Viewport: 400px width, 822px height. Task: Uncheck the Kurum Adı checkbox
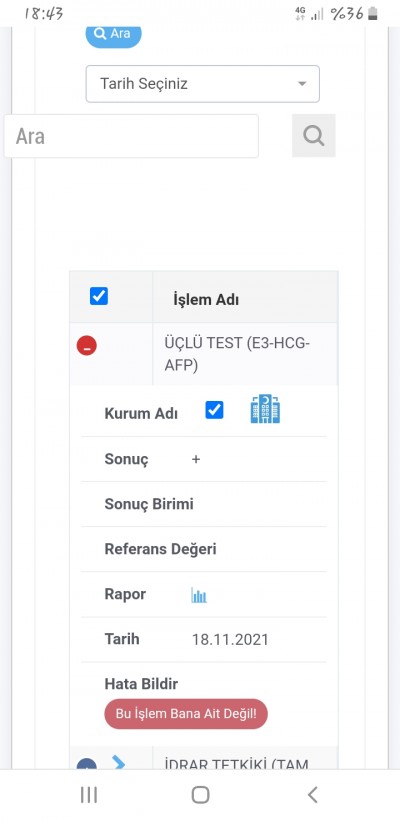(x=214, y=410)
